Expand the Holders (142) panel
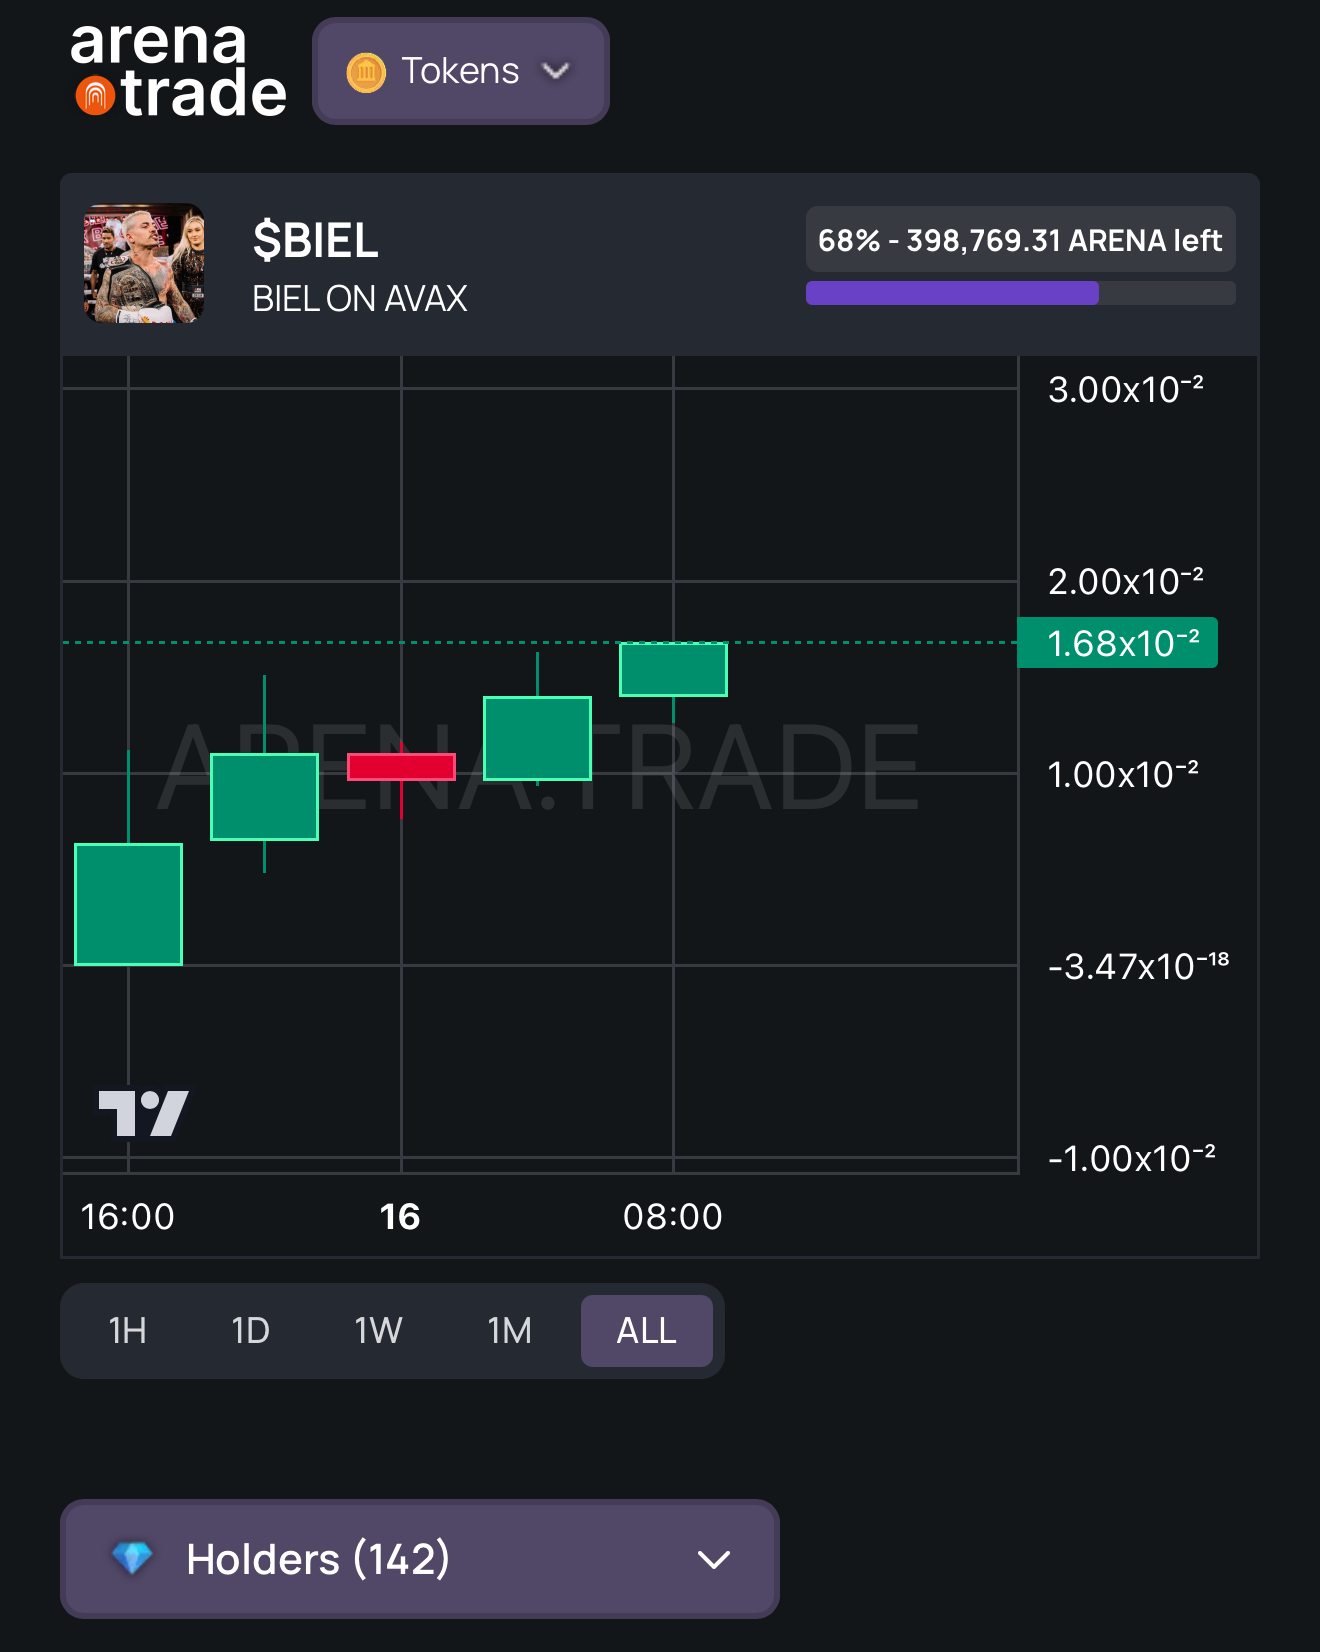 419,1558
